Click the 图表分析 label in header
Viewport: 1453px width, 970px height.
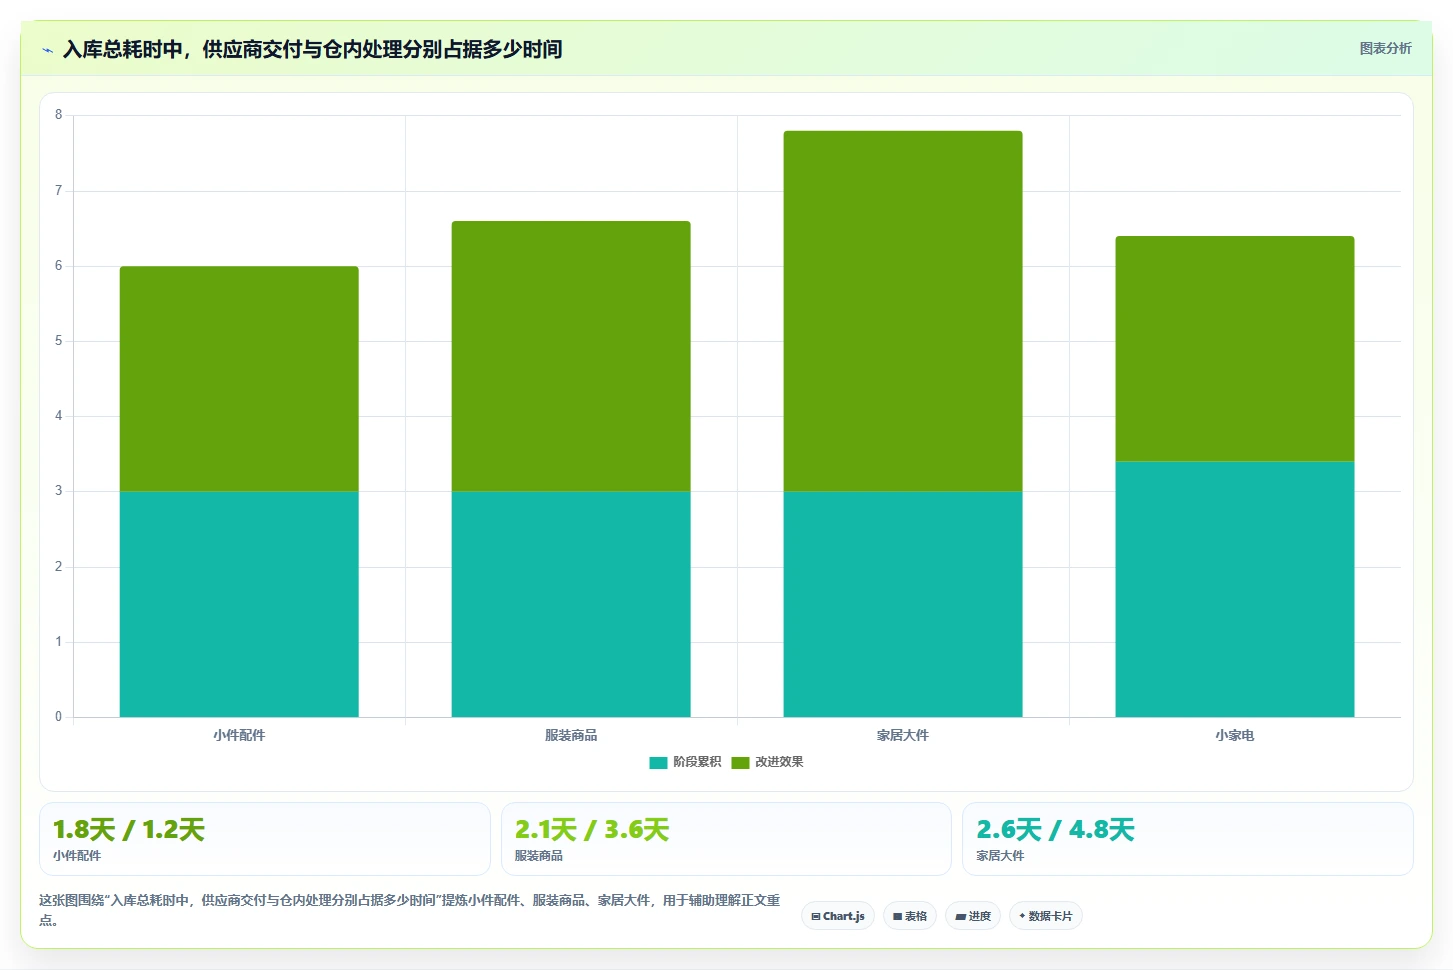(1385, 48)
